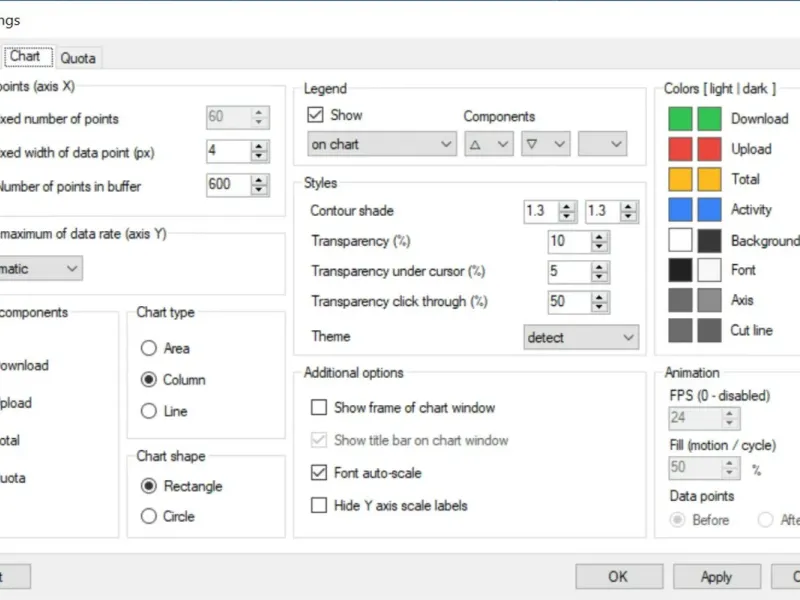
Task: Expand the Theme 'detect' dropdown
Action: pos(581,337)
